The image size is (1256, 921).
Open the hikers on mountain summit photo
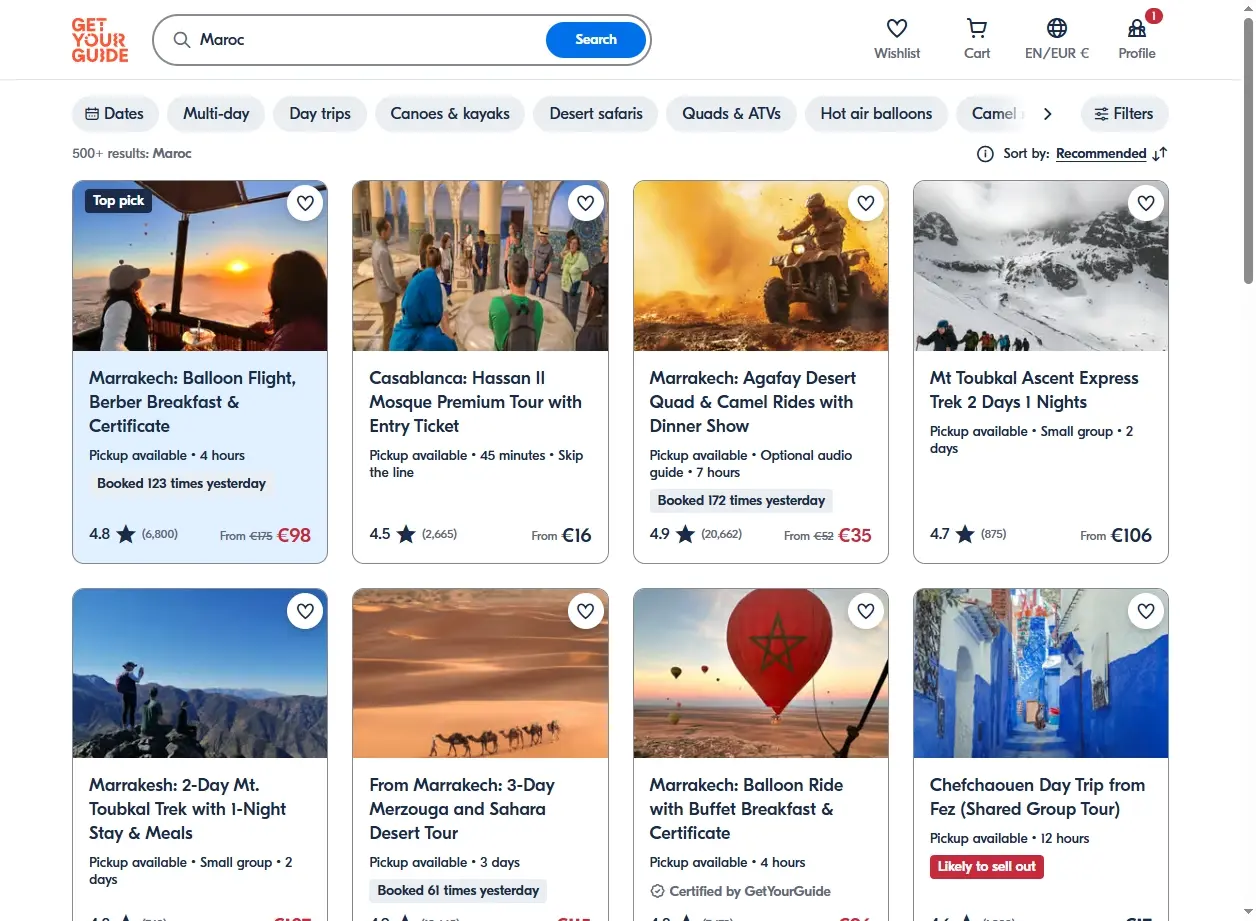200,673
